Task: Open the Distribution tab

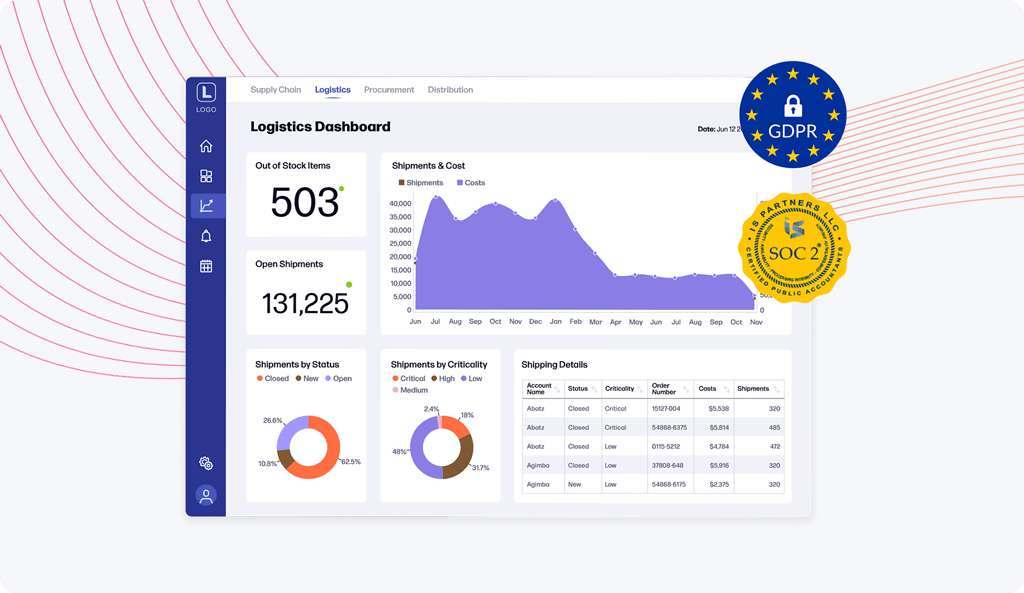Action: click(450, 90)
